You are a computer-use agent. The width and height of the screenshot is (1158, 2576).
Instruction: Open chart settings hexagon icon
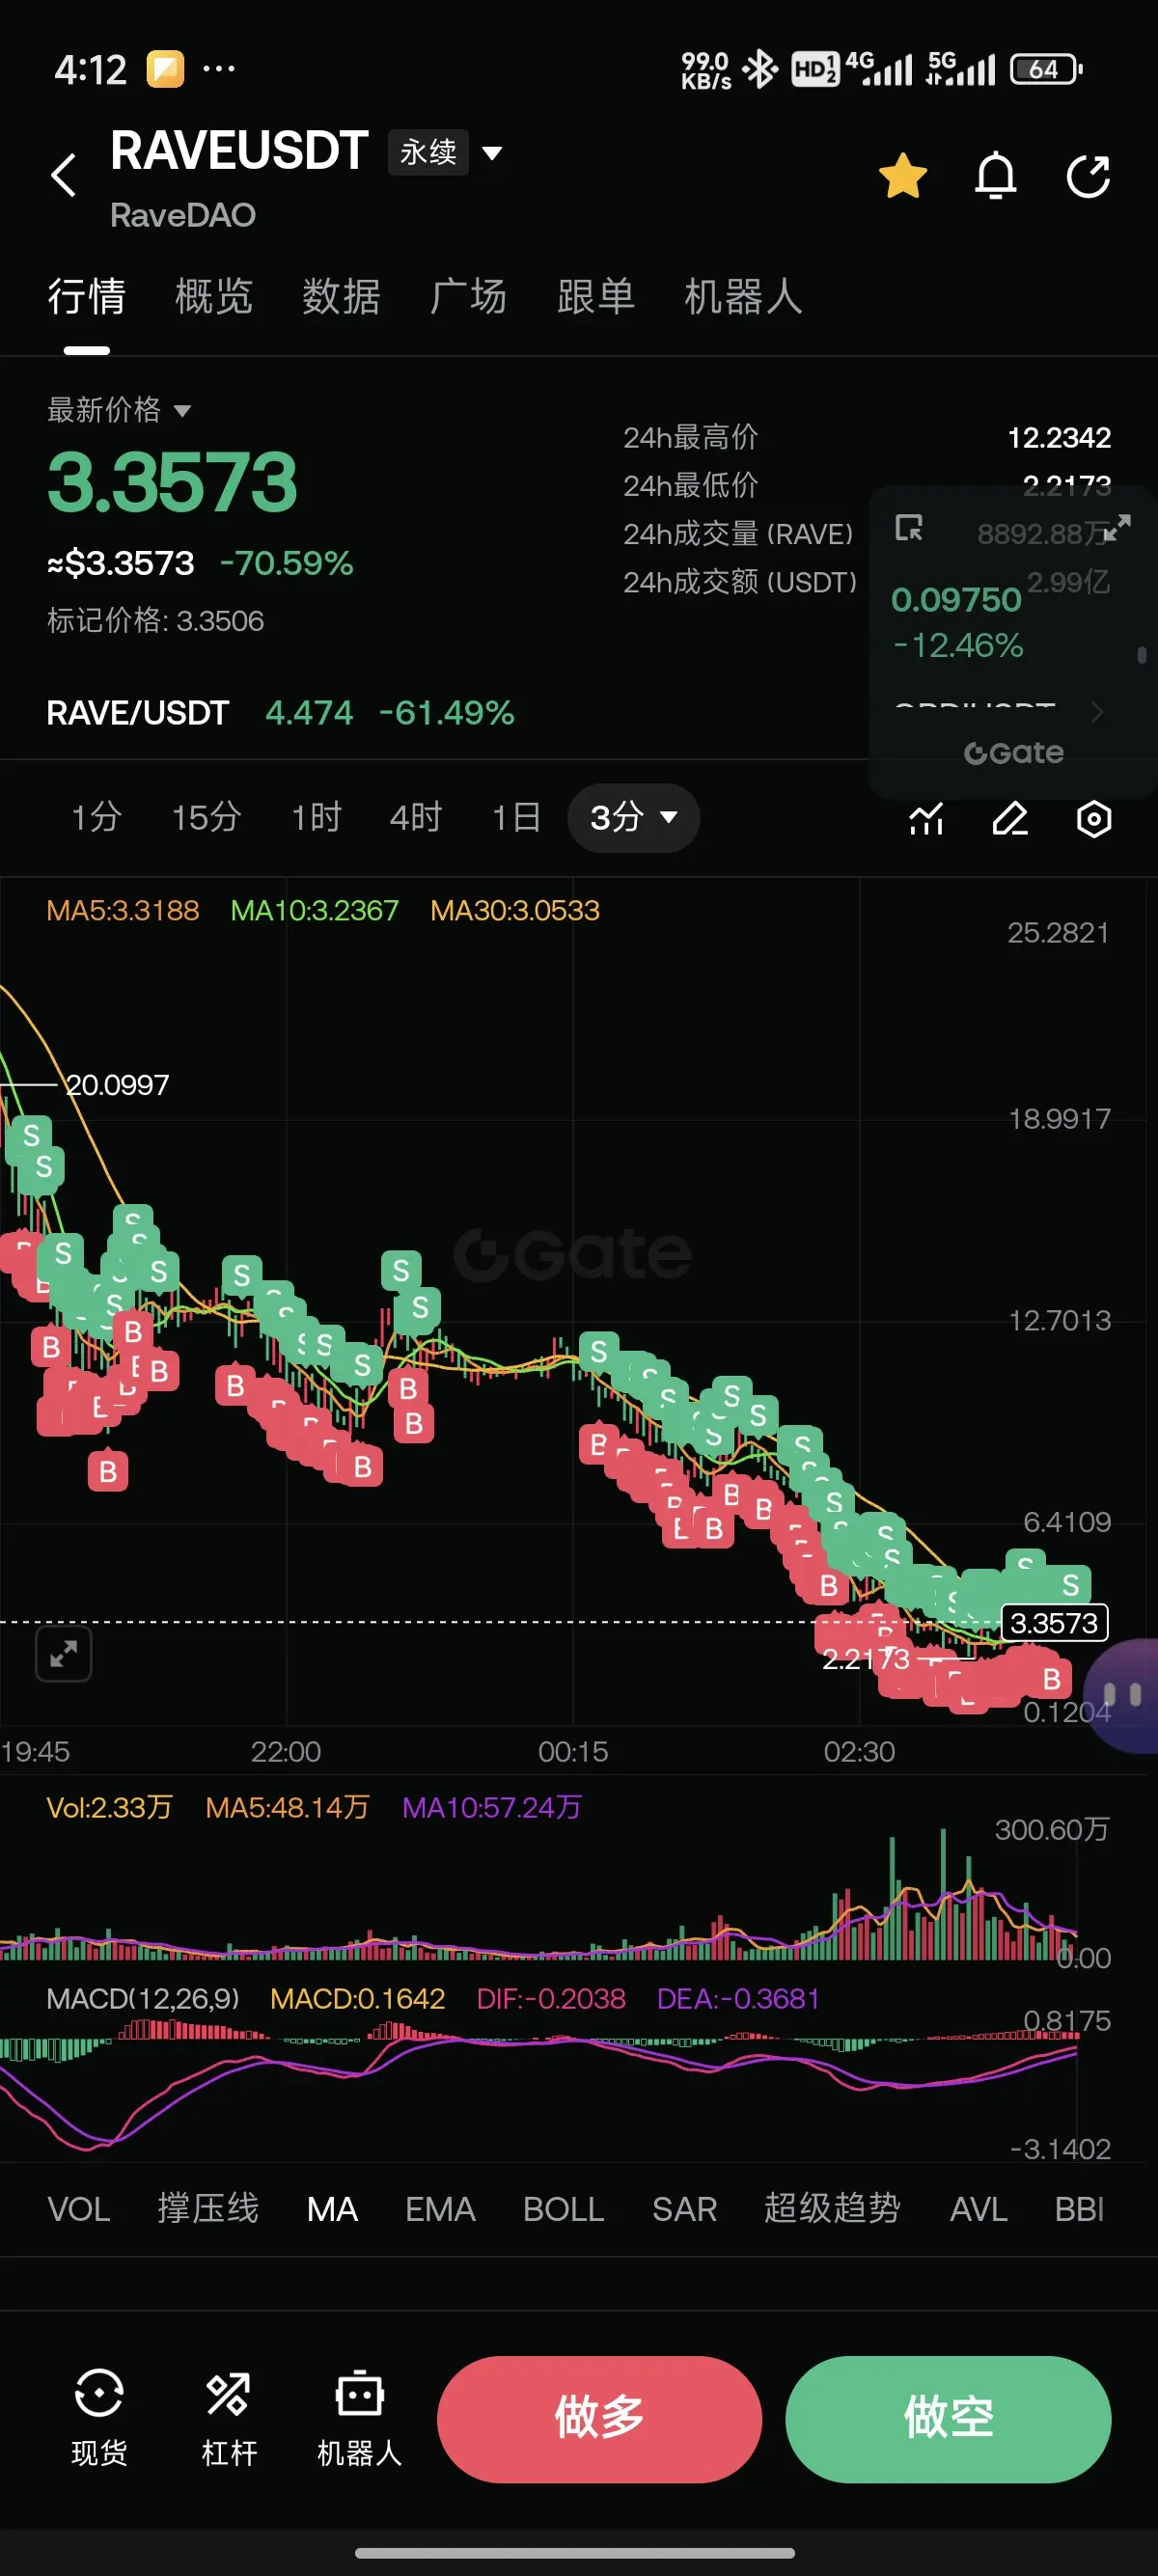(x=1094, y=819)
